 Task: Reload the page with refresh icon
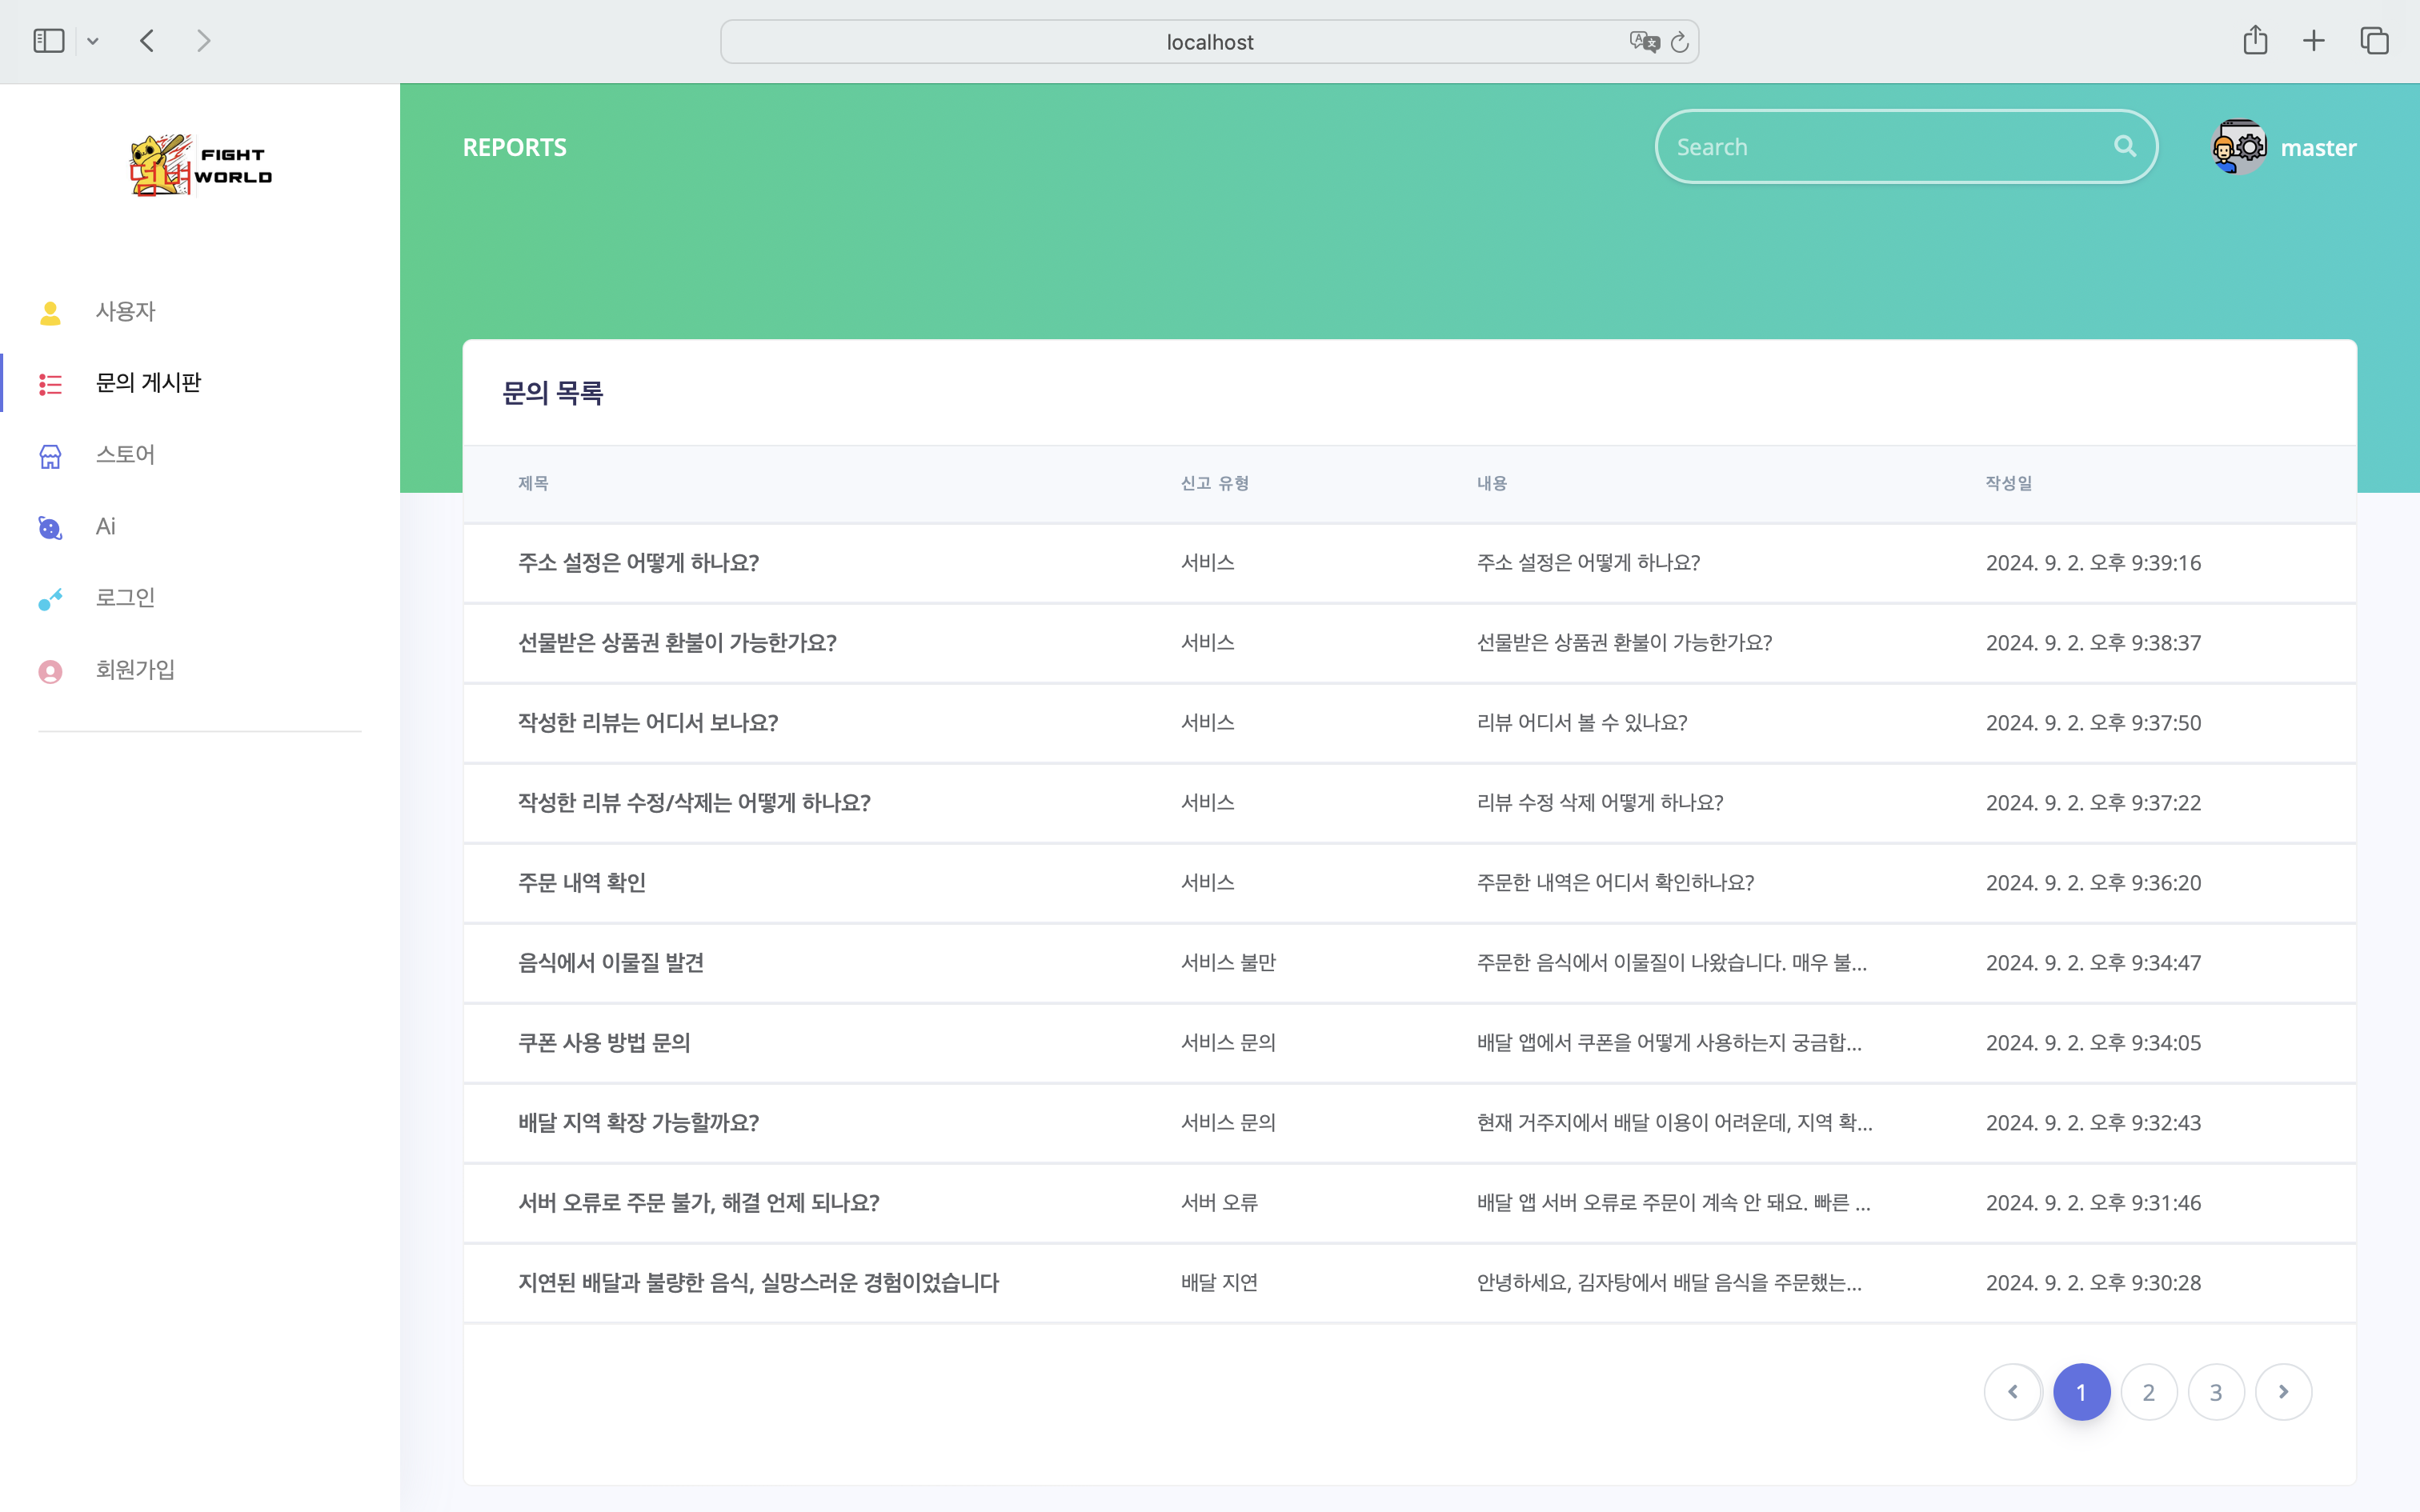tap(1680, 42)
